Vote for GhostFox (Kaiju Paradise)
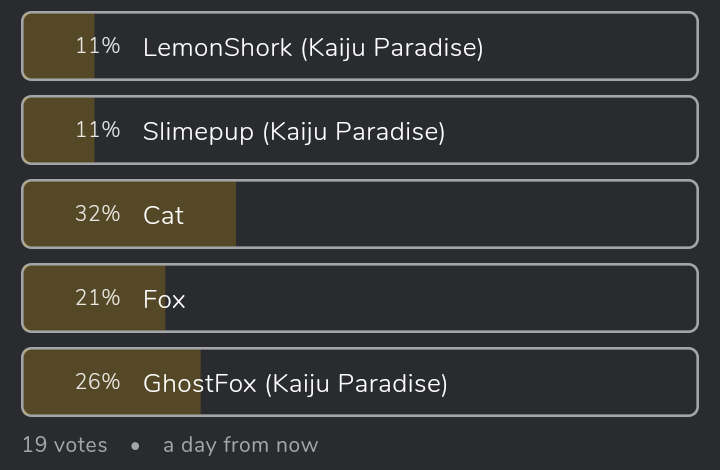Viewport: 720px width, 470px height. point(360,382)
